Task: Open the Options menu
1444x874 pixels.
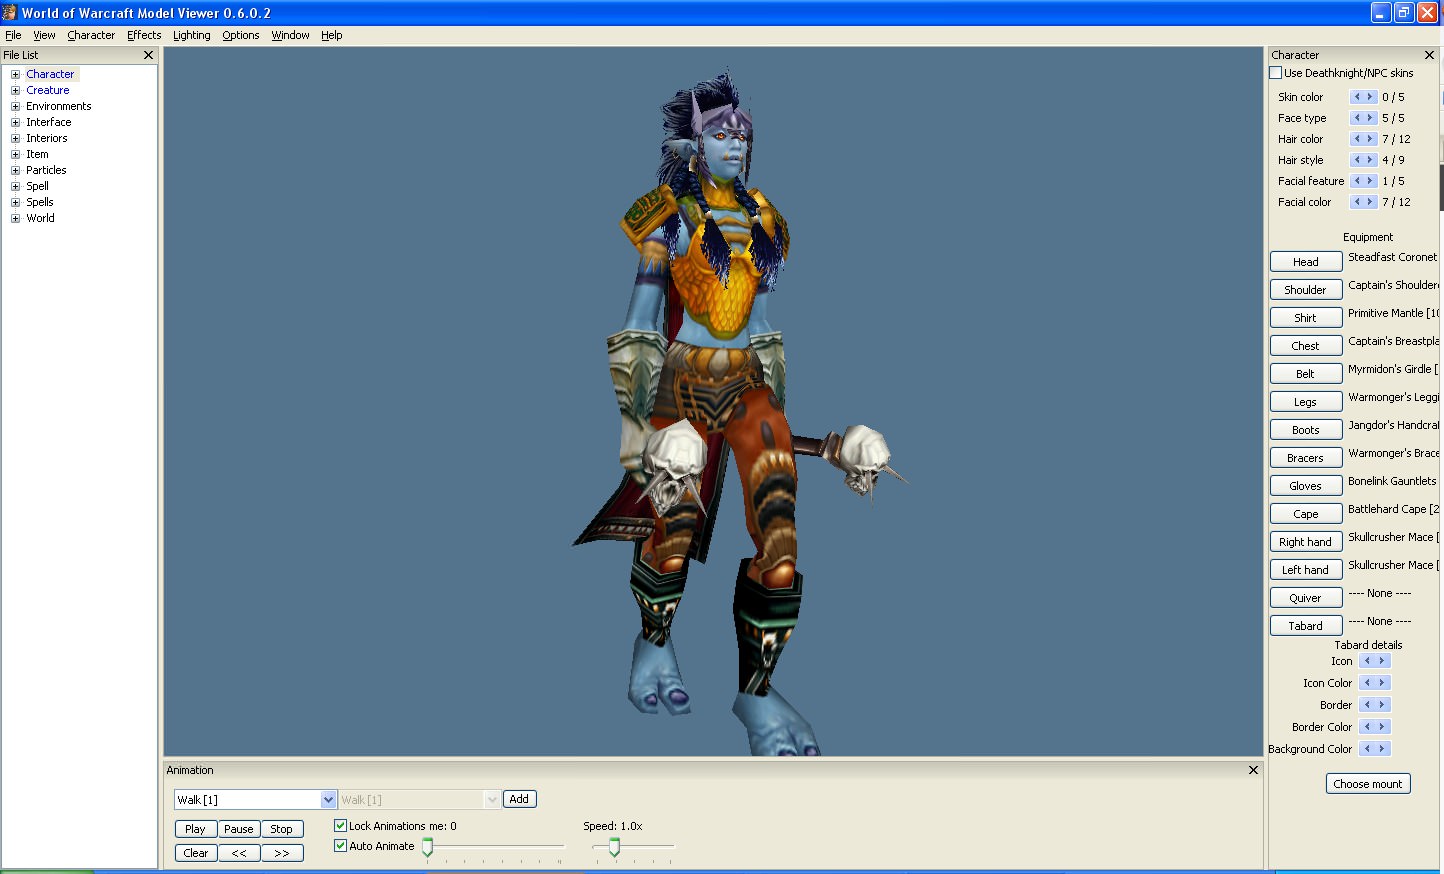Action: 241,35
